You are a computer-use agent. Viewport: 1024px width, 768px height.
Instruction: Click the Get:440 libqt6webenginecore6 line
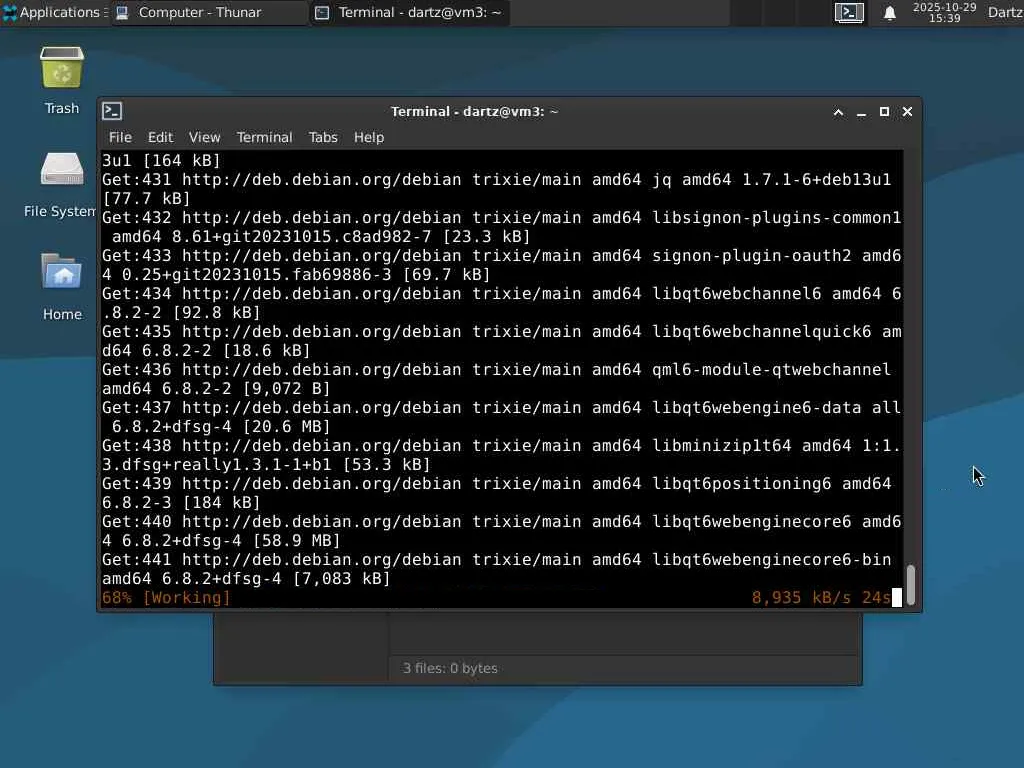(502, 531)
